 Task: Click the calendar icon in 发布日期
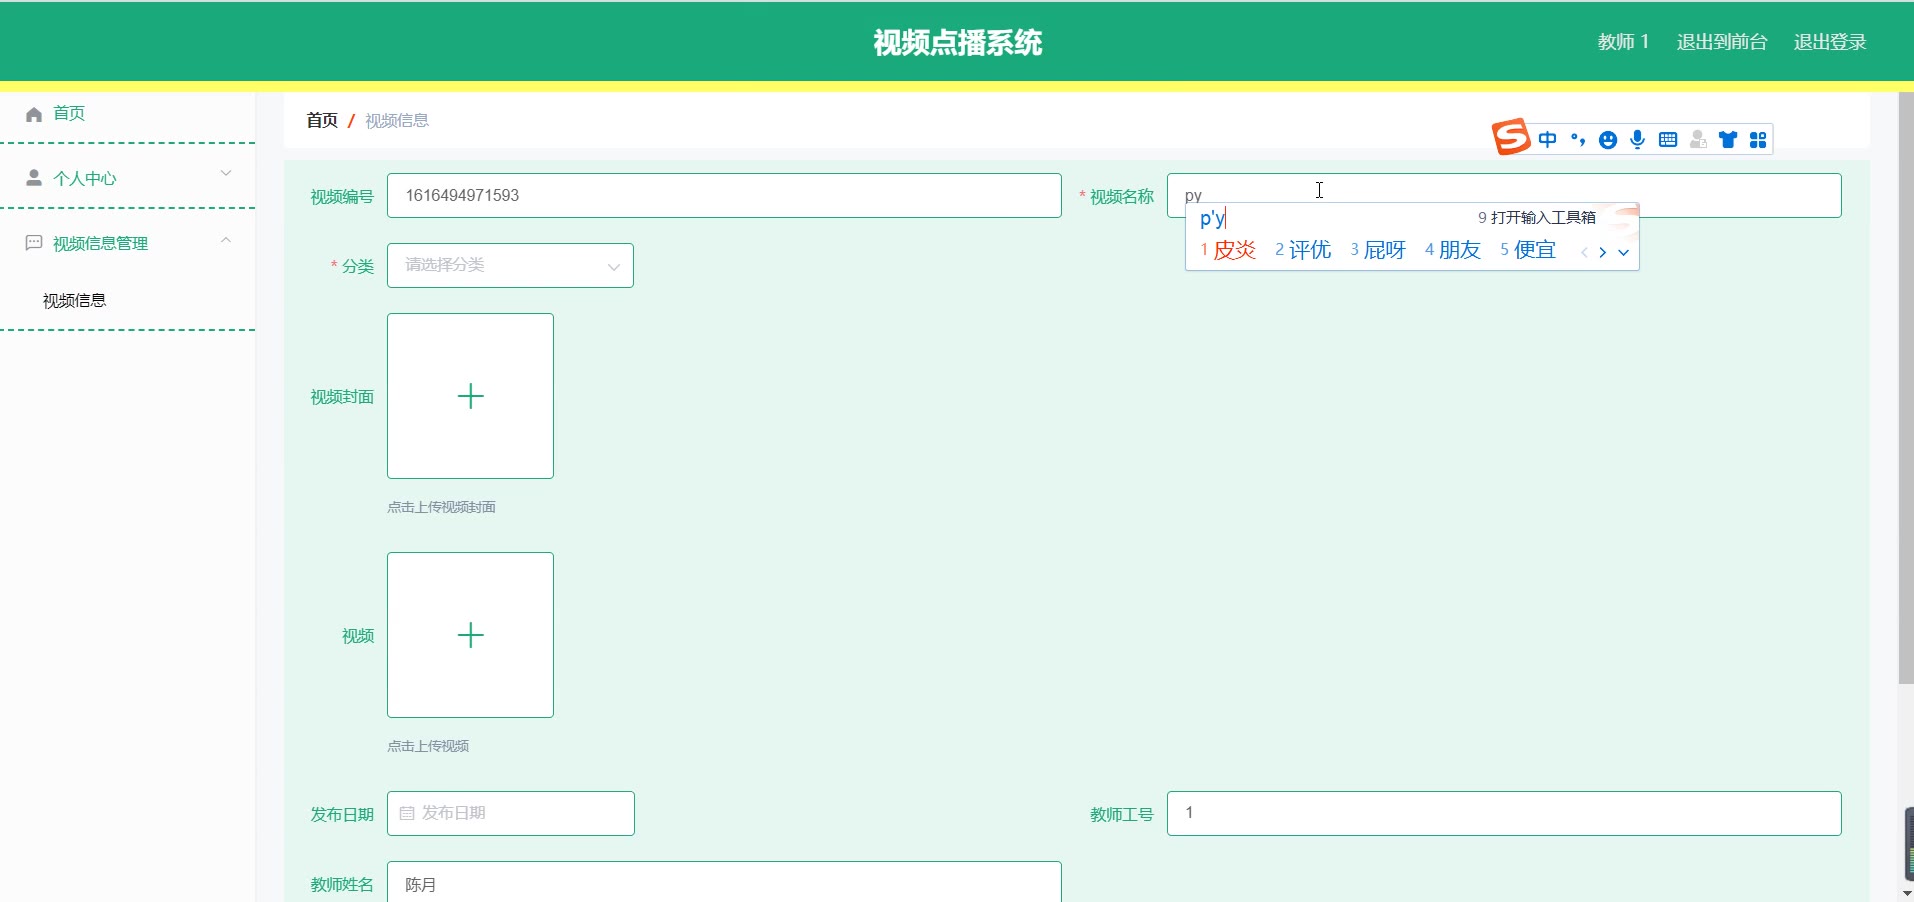pyautogui.click(x=407, y=814)
